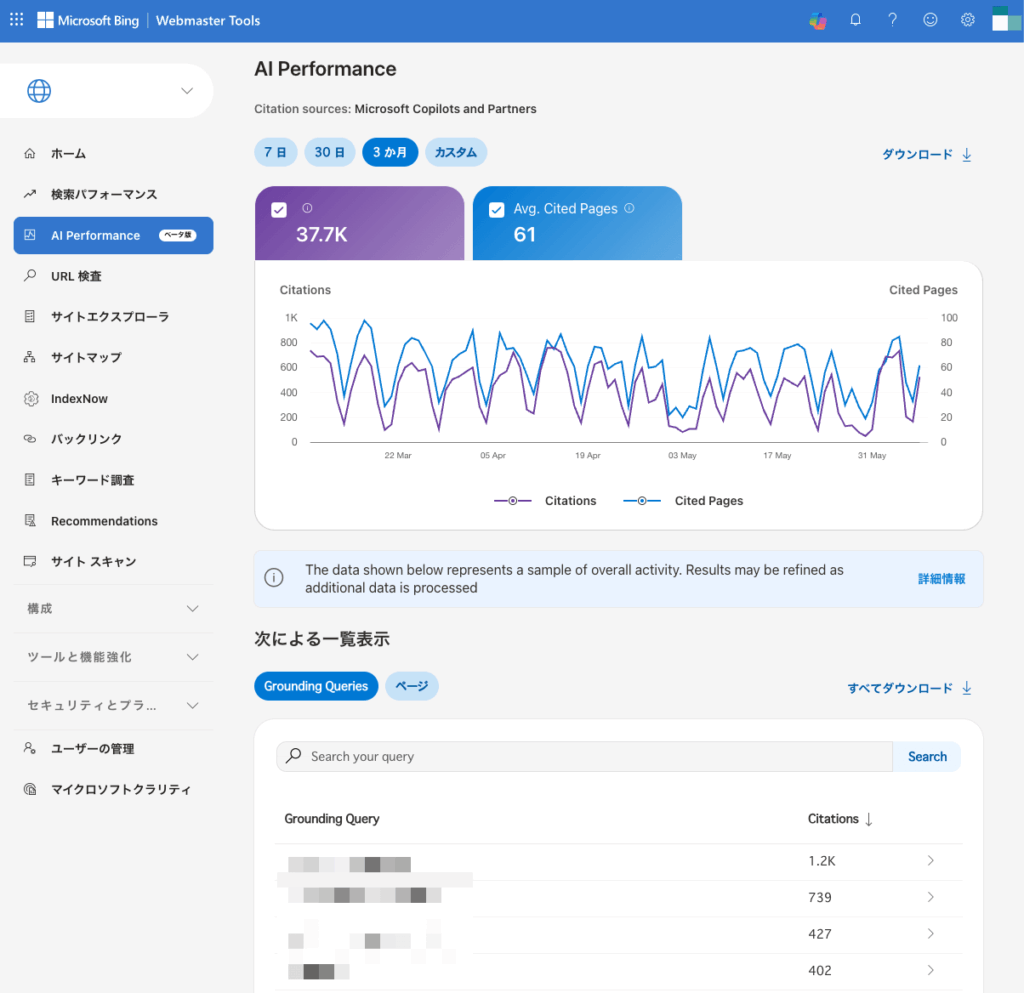The height and width of the screenshot is (993, 1024).
Task: Open the help question mark icon
Action: 892,20
